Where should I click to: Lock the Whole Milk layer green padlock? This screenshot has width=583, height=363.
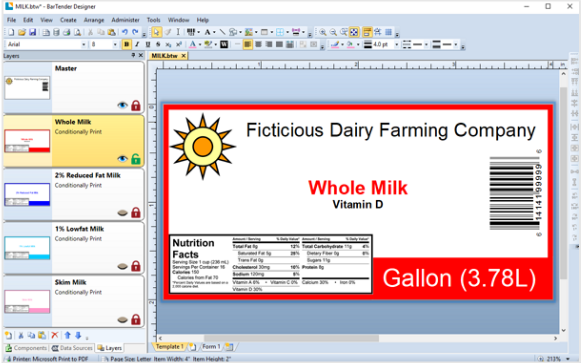pos(136,159)
